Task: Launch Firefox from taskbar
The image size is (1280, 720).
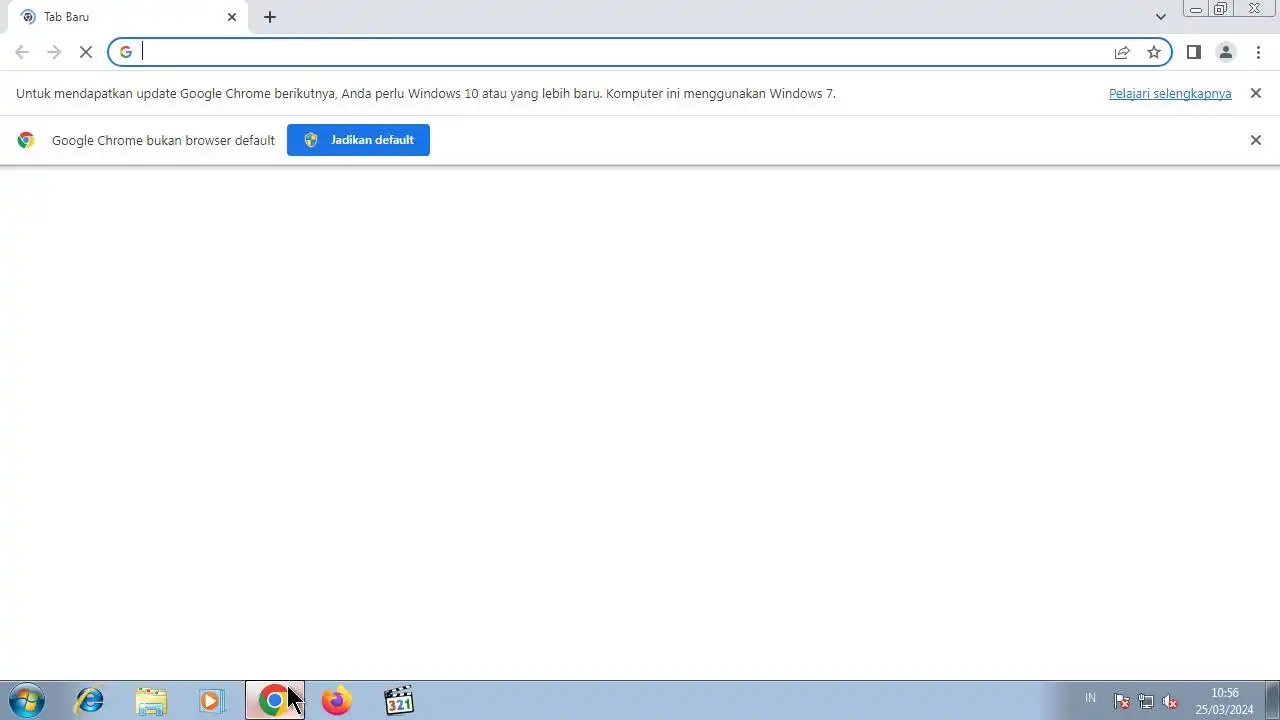Action: click(337, 701)
